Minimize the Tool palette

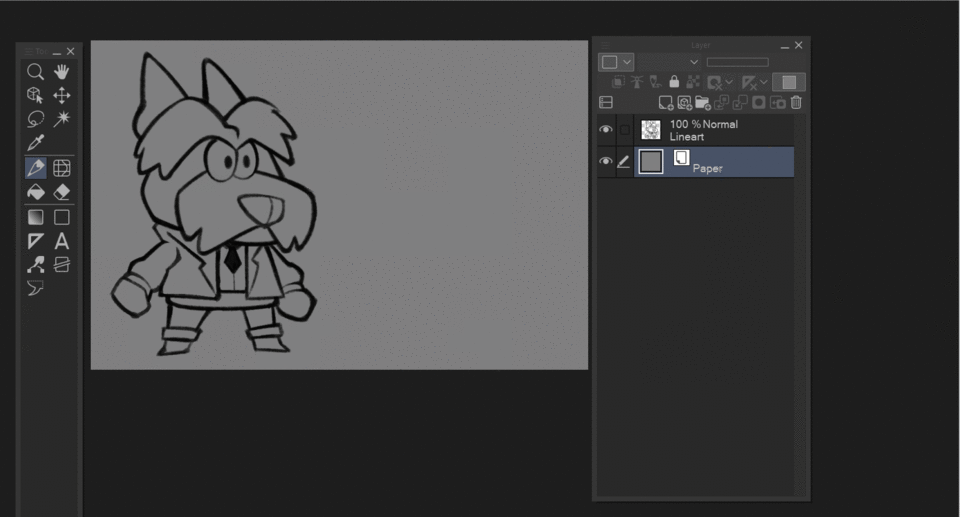57,52
